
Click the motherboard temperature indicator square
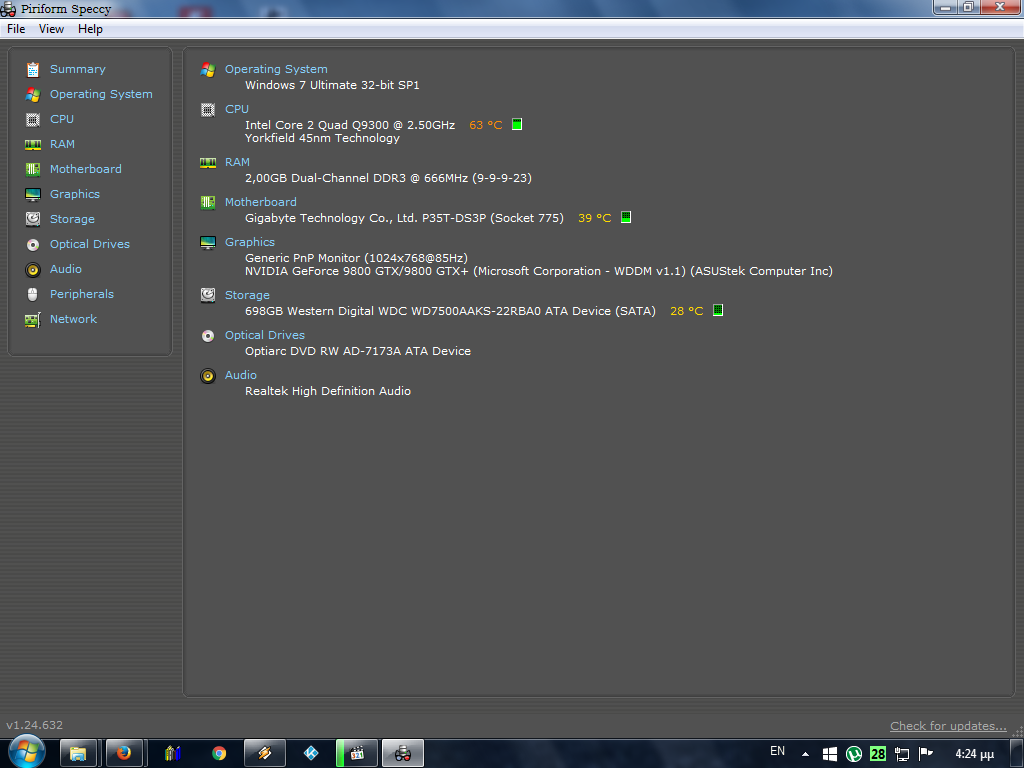tap(626, 217)
